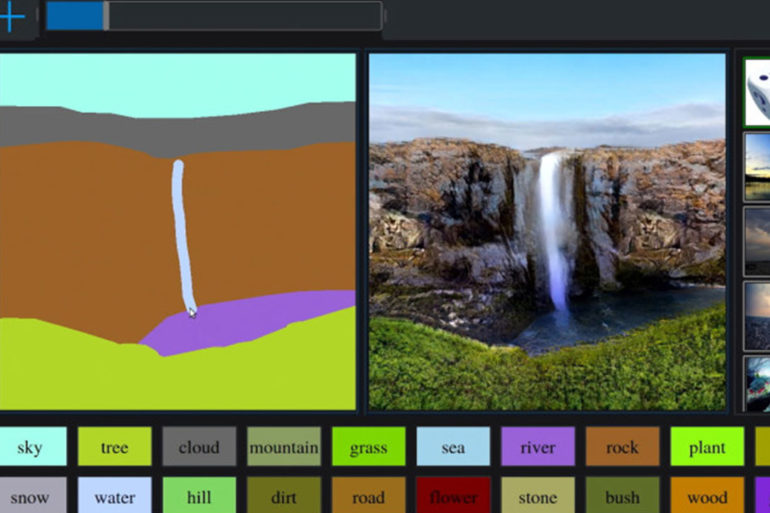Select the river label swatch
This screenshot has height=513, width=770.
[538, 446]
